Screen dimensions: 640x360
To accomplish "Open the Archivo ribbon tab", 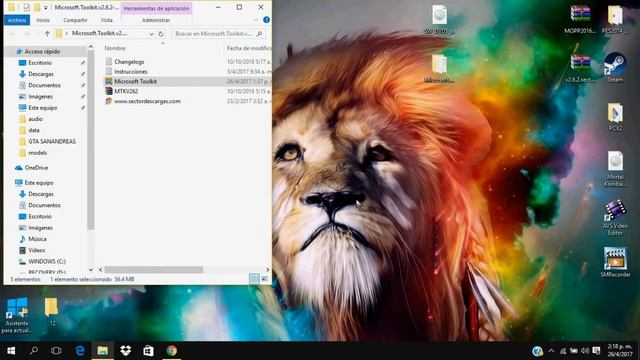I will point(17,20).
